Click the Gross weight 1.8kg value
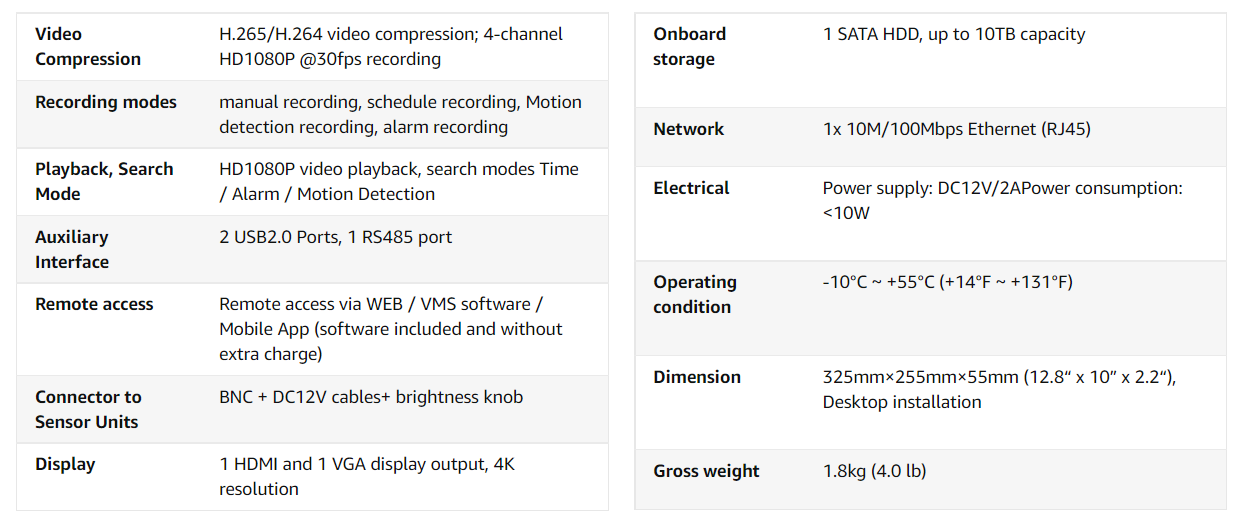 point(875,471)
